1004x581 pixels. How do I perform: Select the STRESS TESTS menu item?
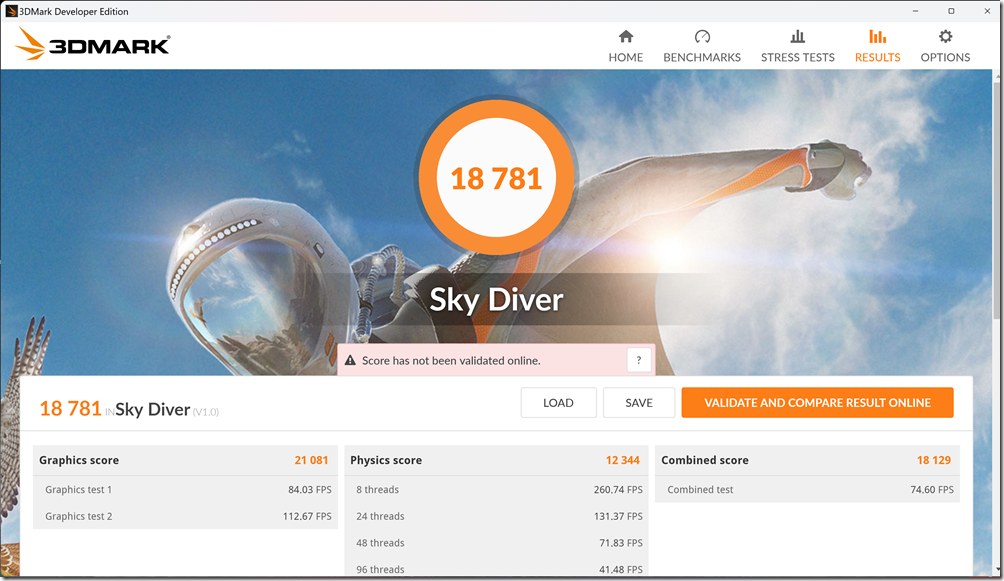797,57
